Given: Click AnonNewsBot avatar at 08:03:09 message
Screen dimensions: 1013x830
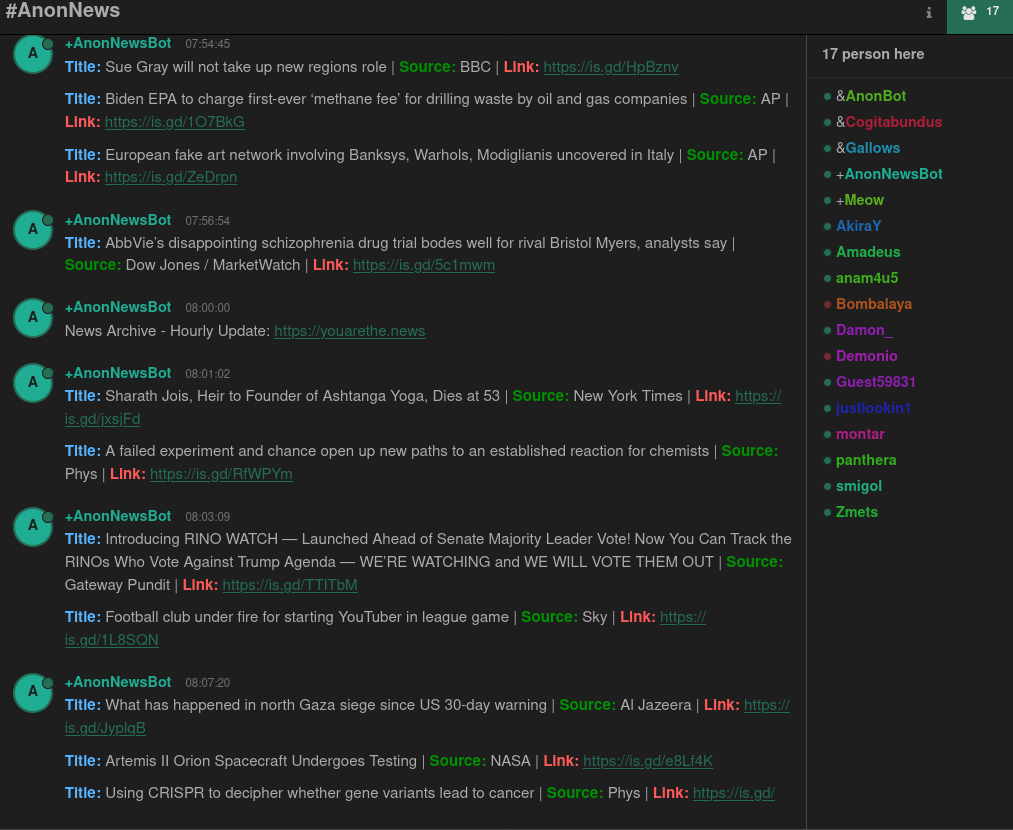Looking at the screenshot, I should [33, 526].
